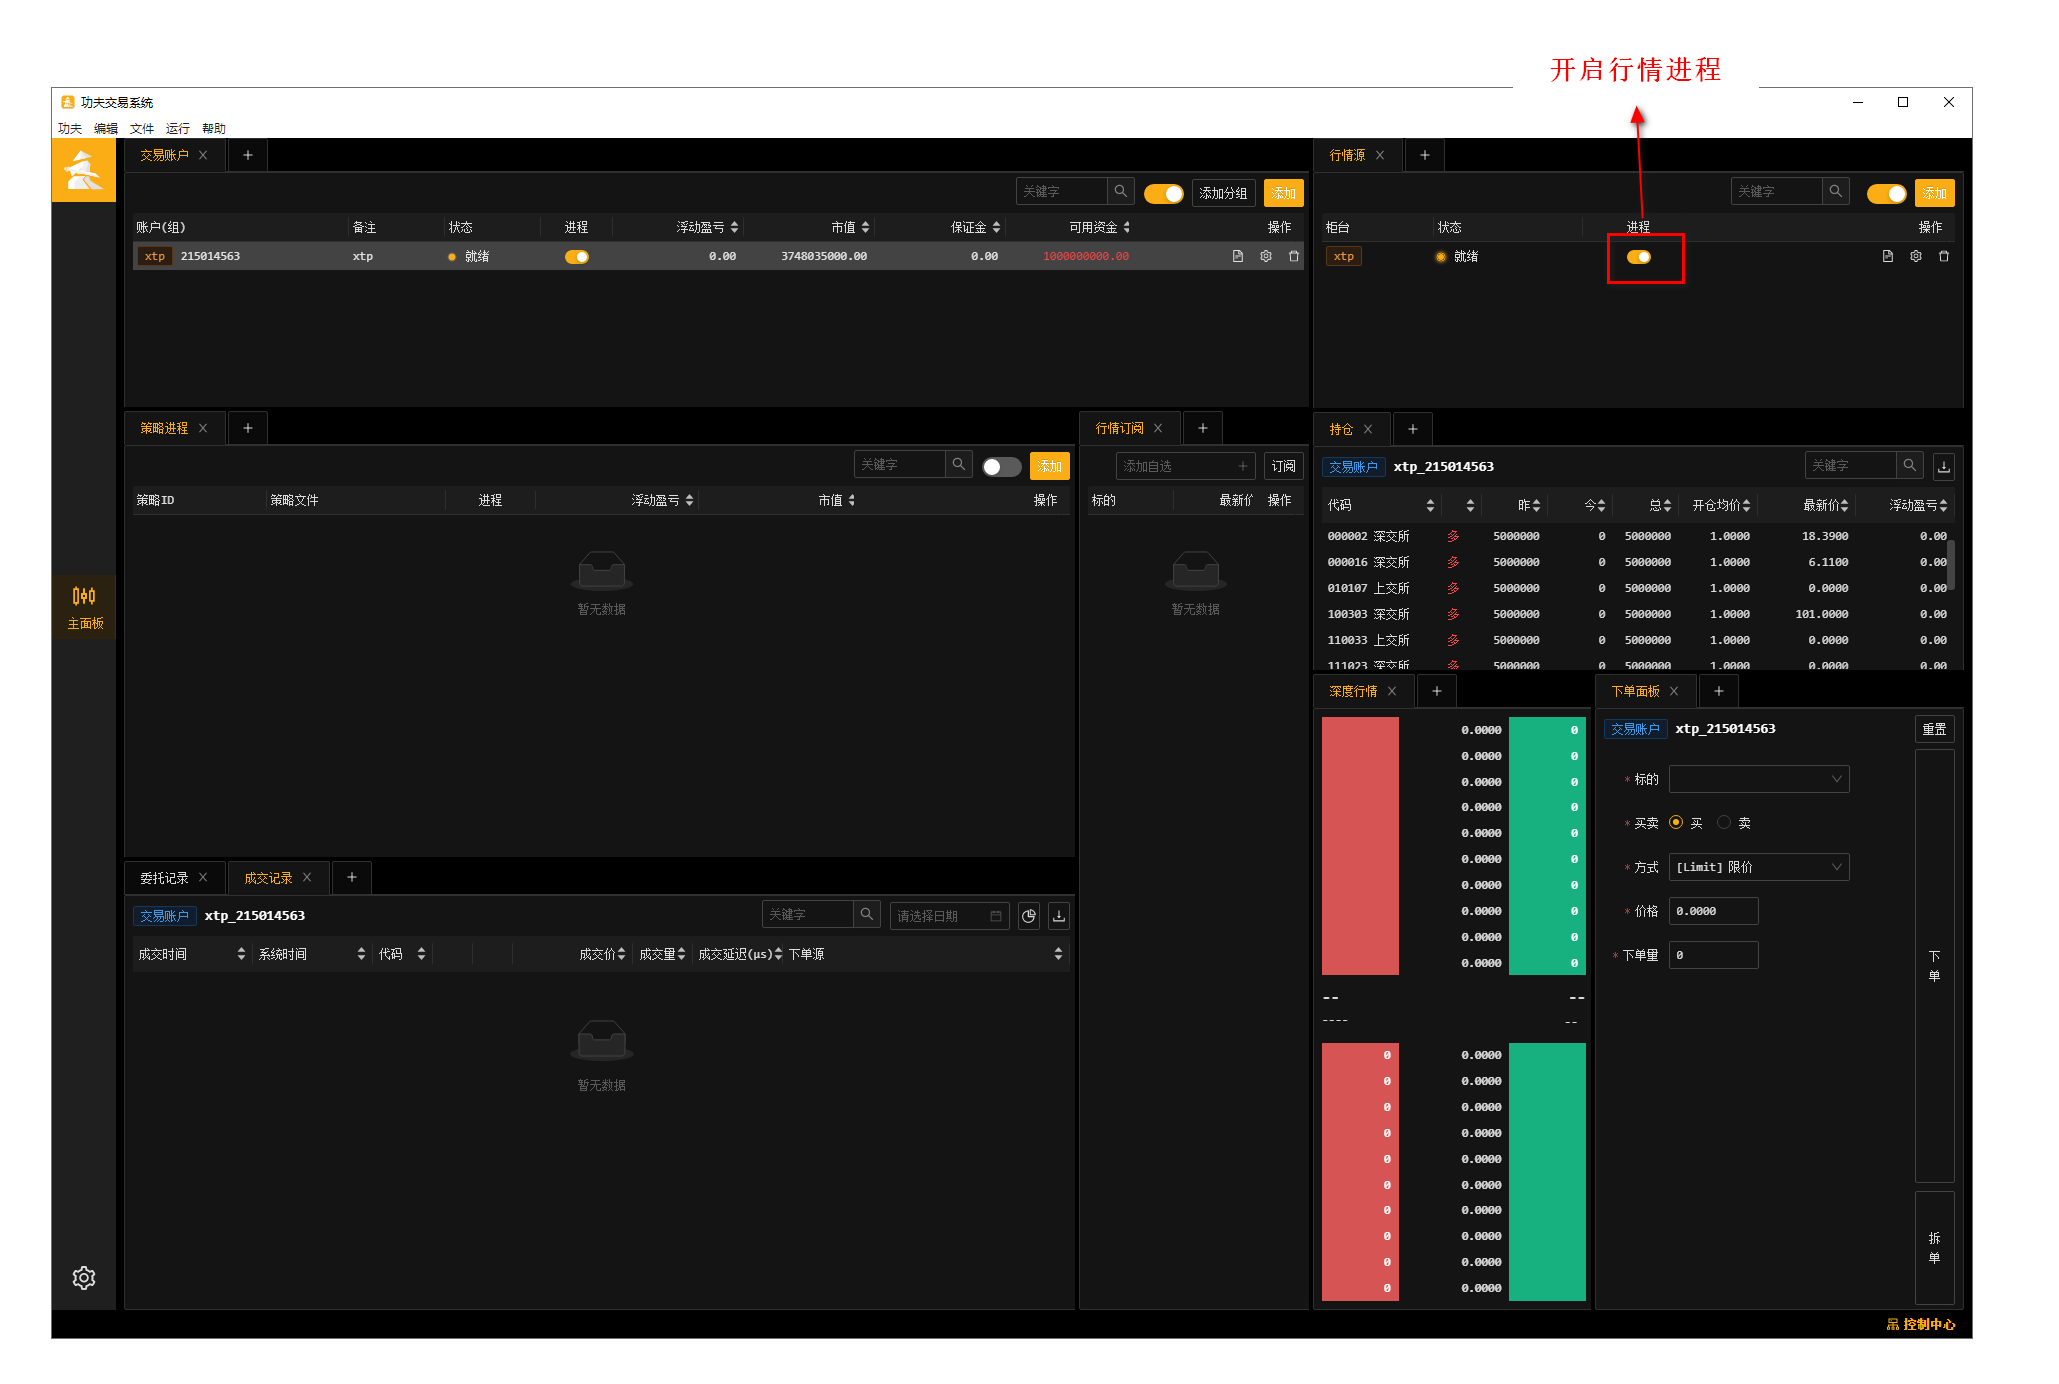Select the 买 radio button
This screenshot has height=1384, width=2059.
coord(1676,822)
